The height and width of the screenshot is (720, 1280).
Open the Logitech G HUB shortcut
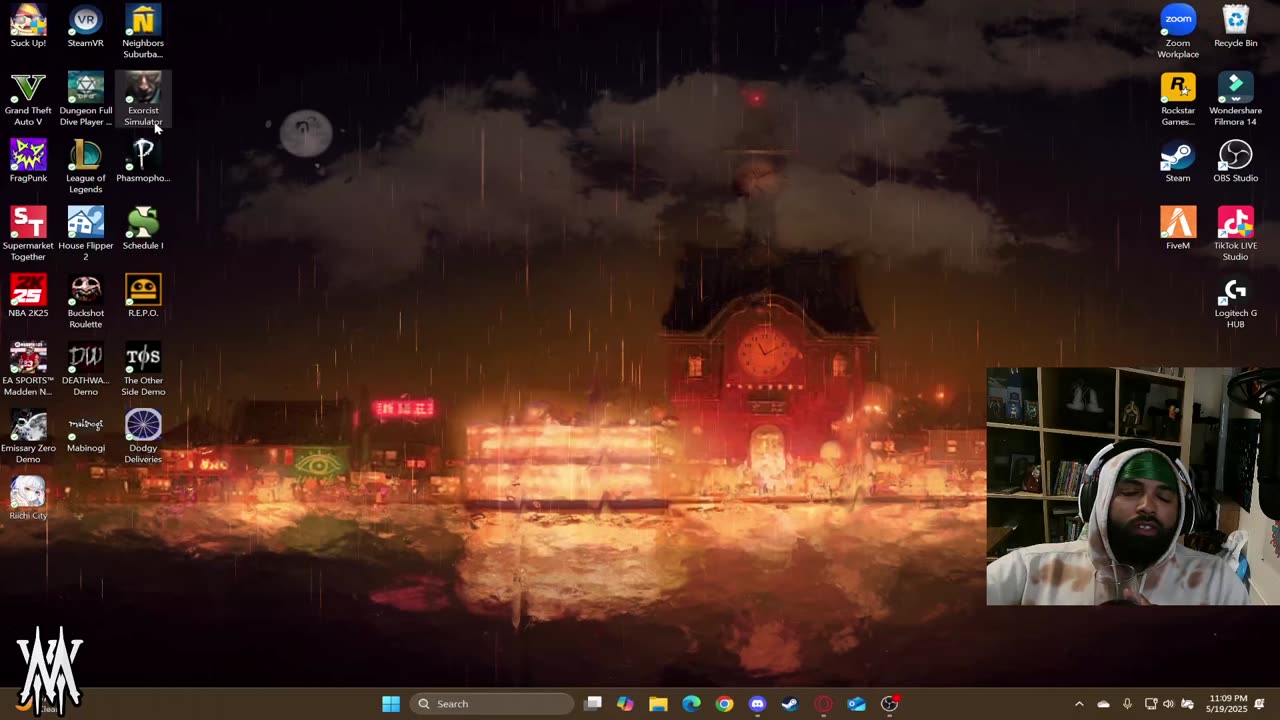[x=1236, y=302]
